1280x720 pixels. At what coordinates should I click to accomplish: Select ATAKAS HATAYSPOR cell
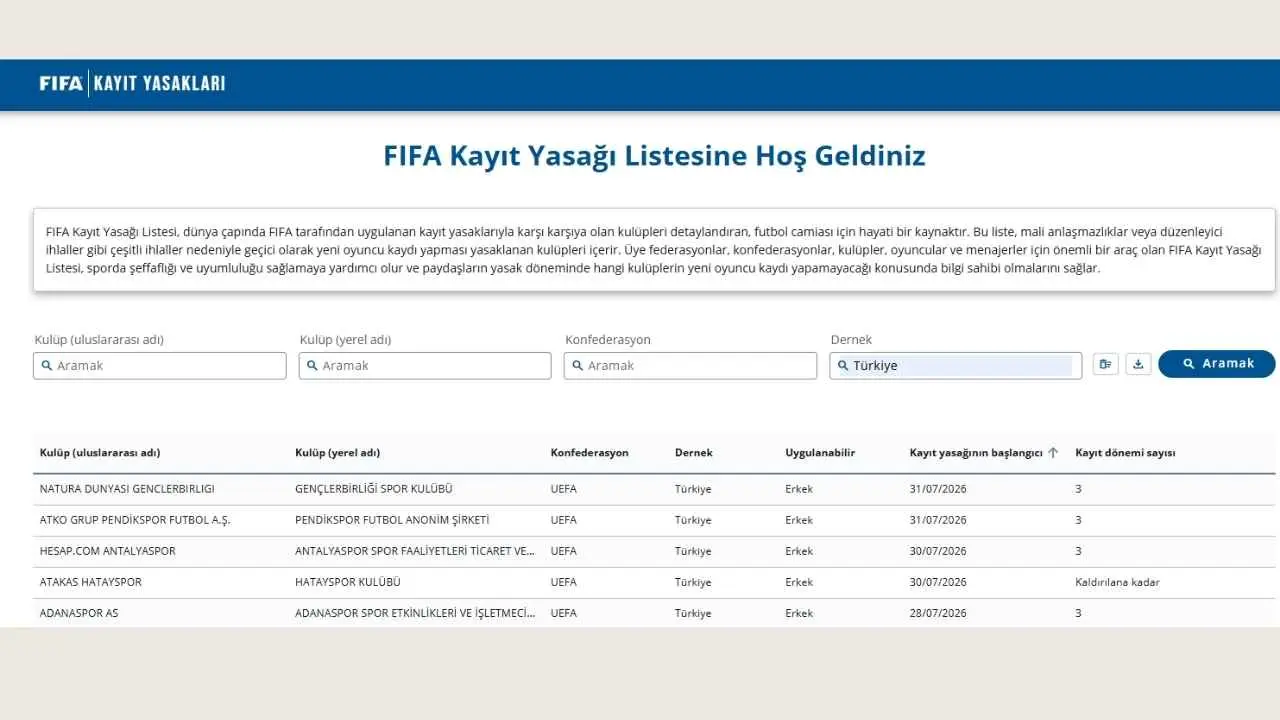(x=91, y=582)
